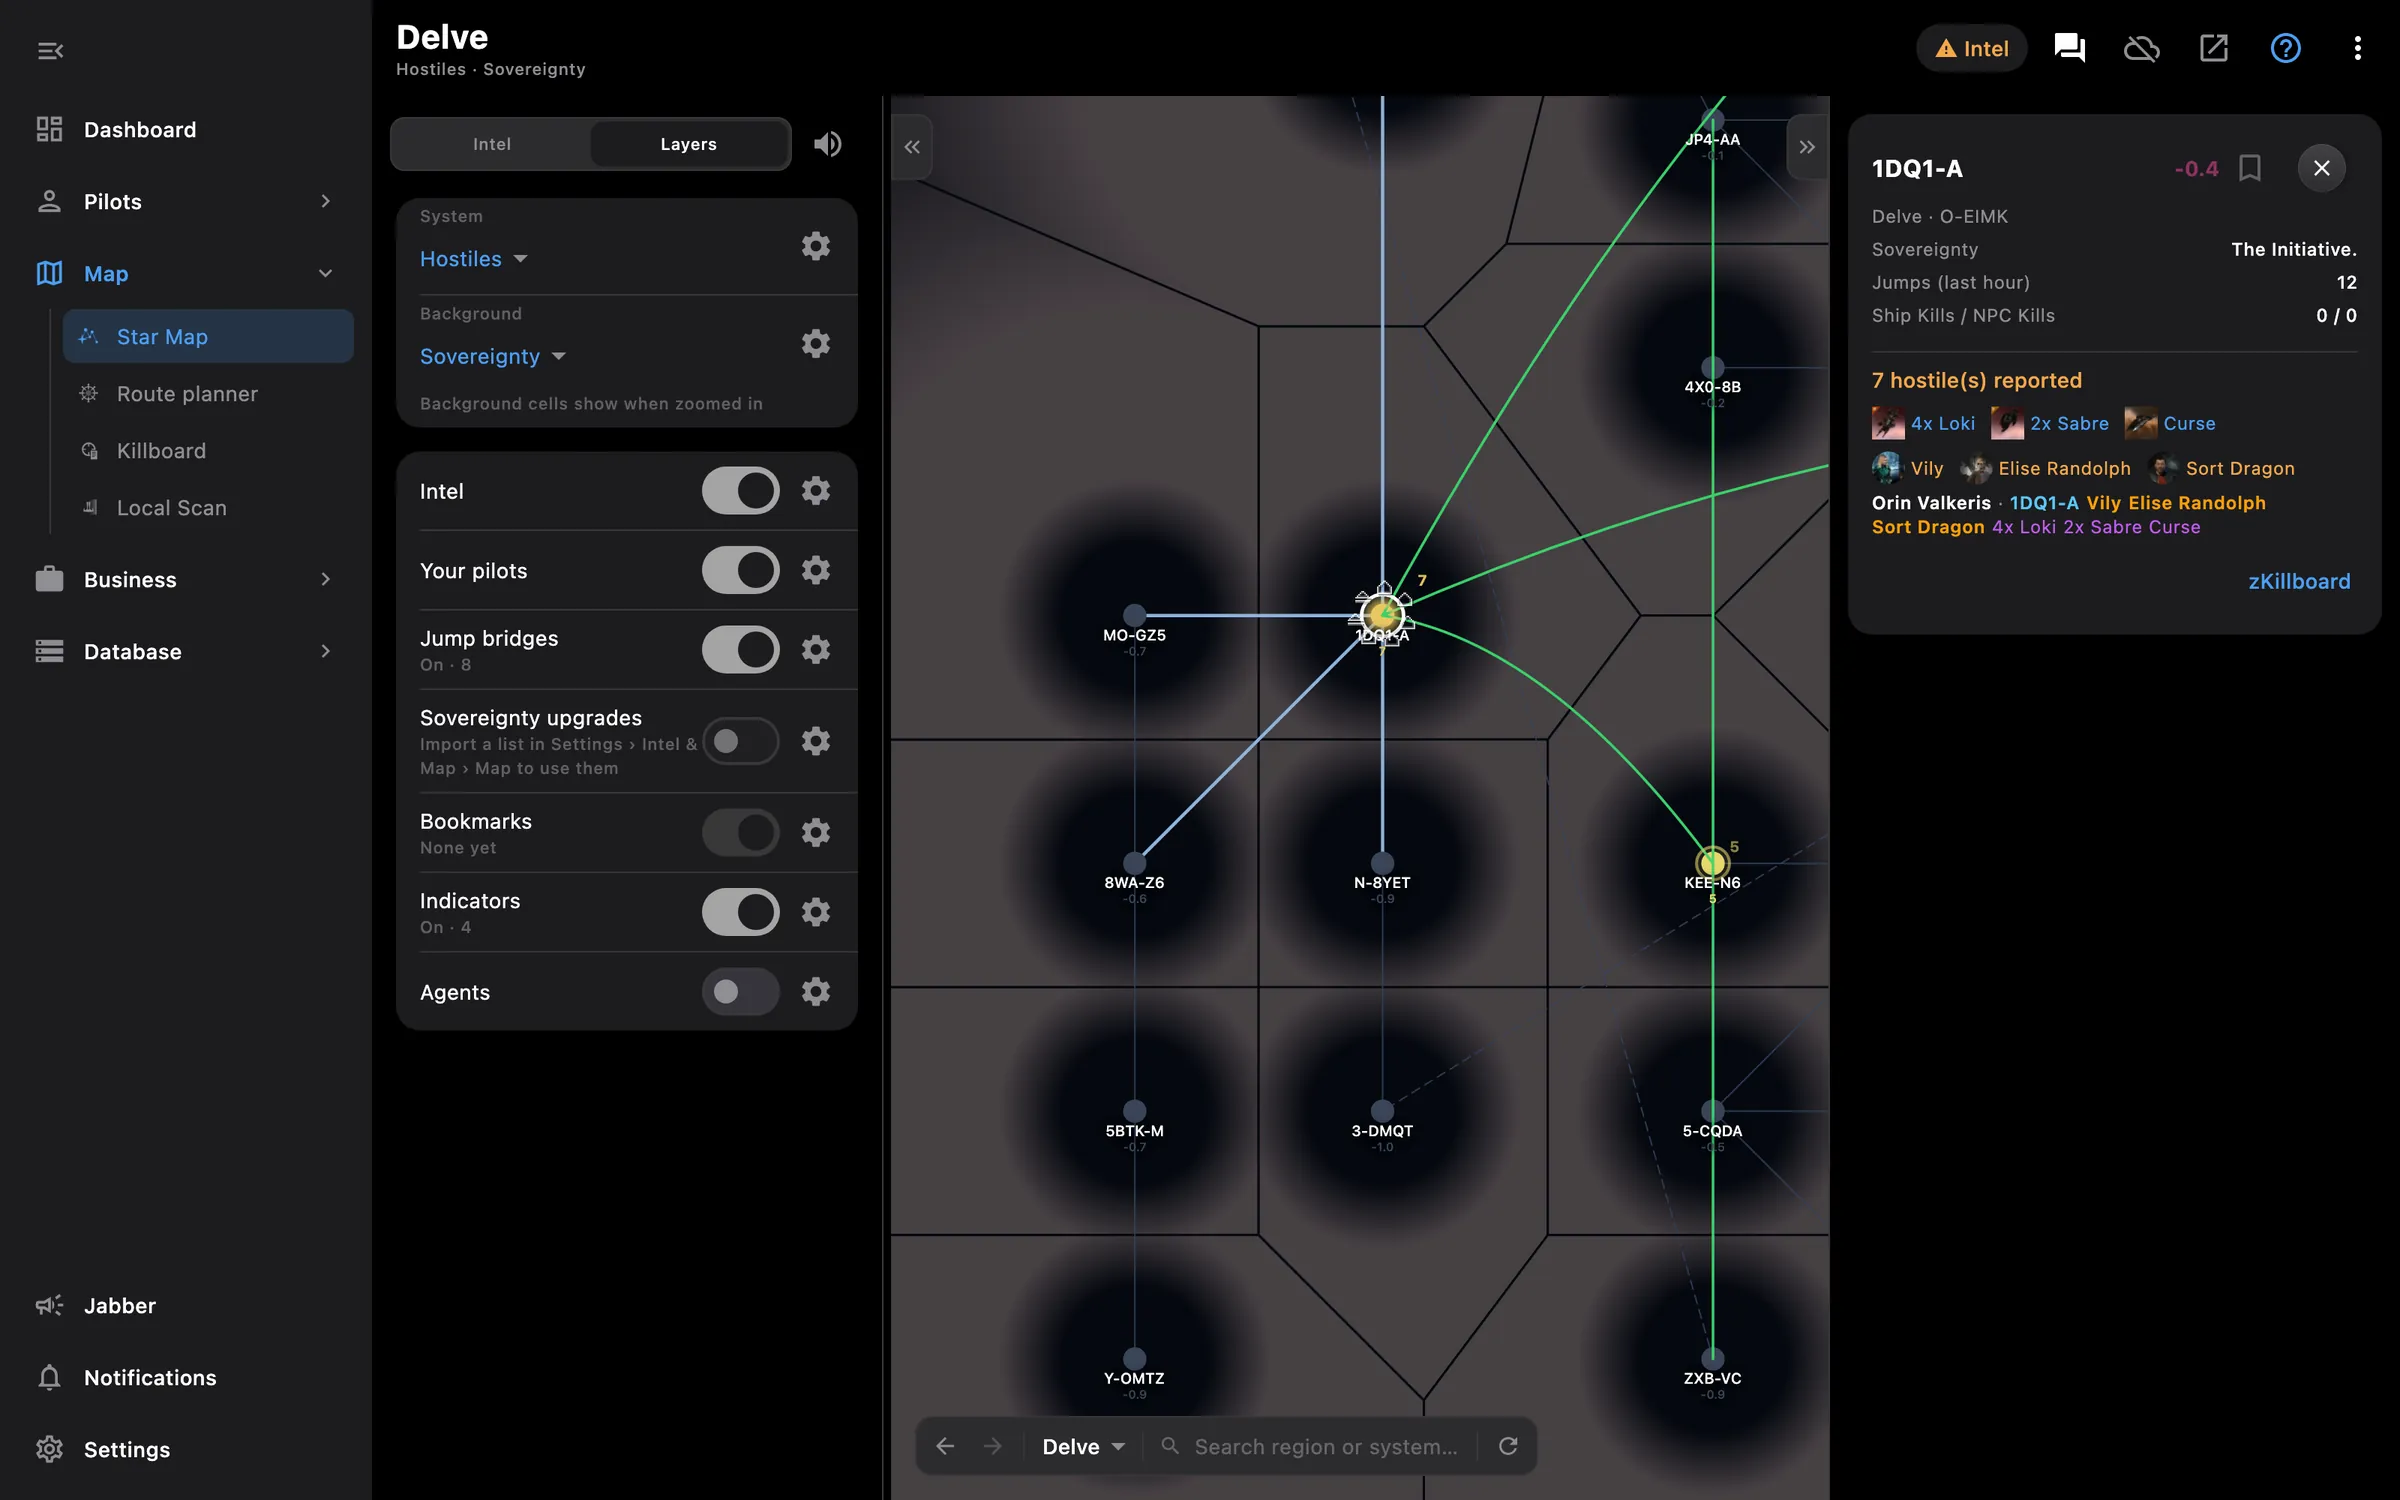Refresh the map with the reload icon
The image size is (2400, 1500).
(1508, 1446)
